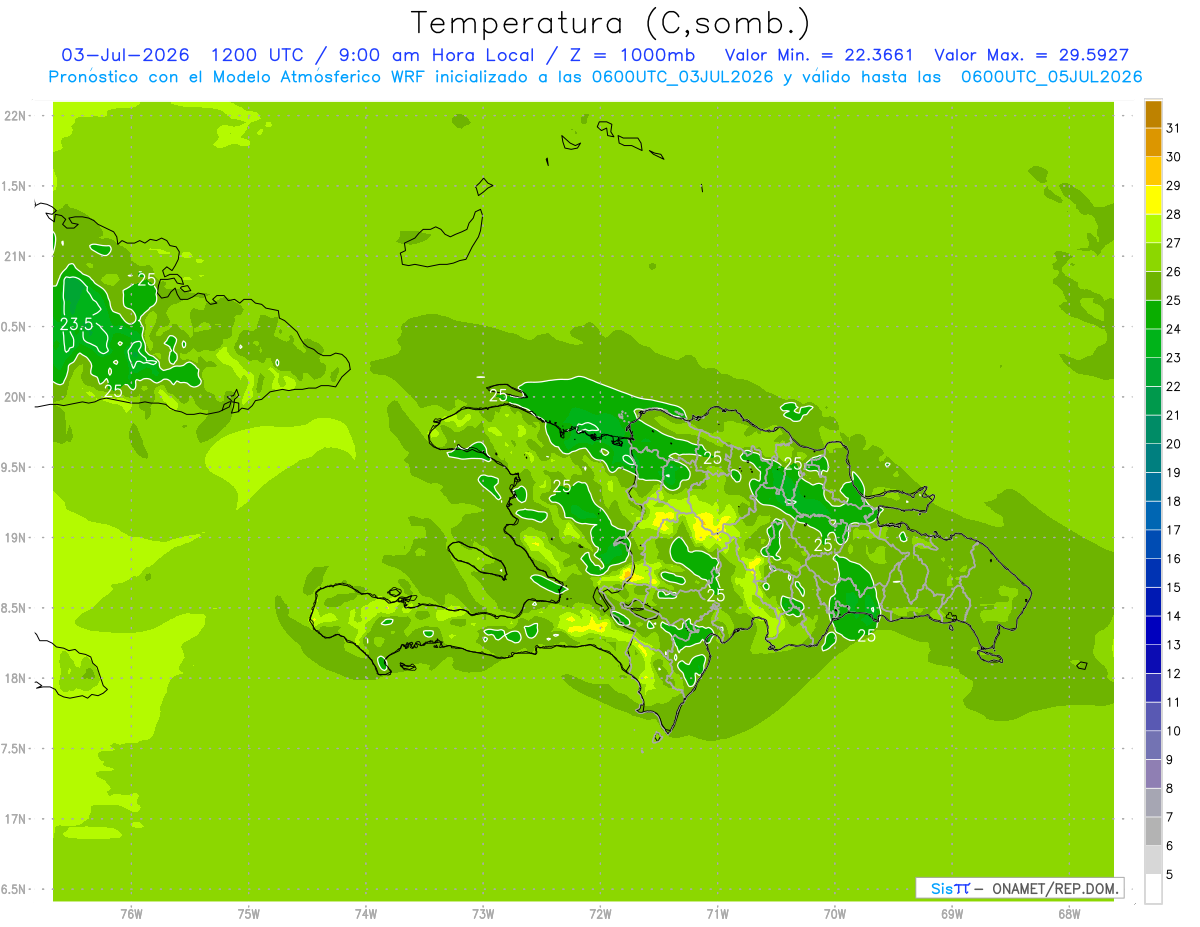Click the 22N latitude axis label
1200x927 pixels.
[x=16, y=116]
